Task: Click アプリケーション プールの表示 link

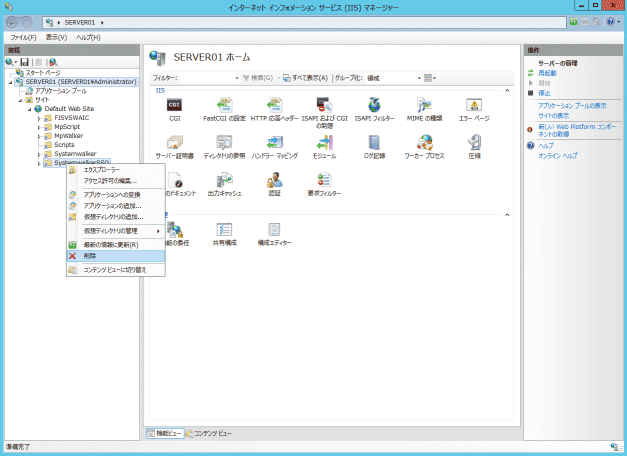Action: pyautogui.click(x=572, y=106)
